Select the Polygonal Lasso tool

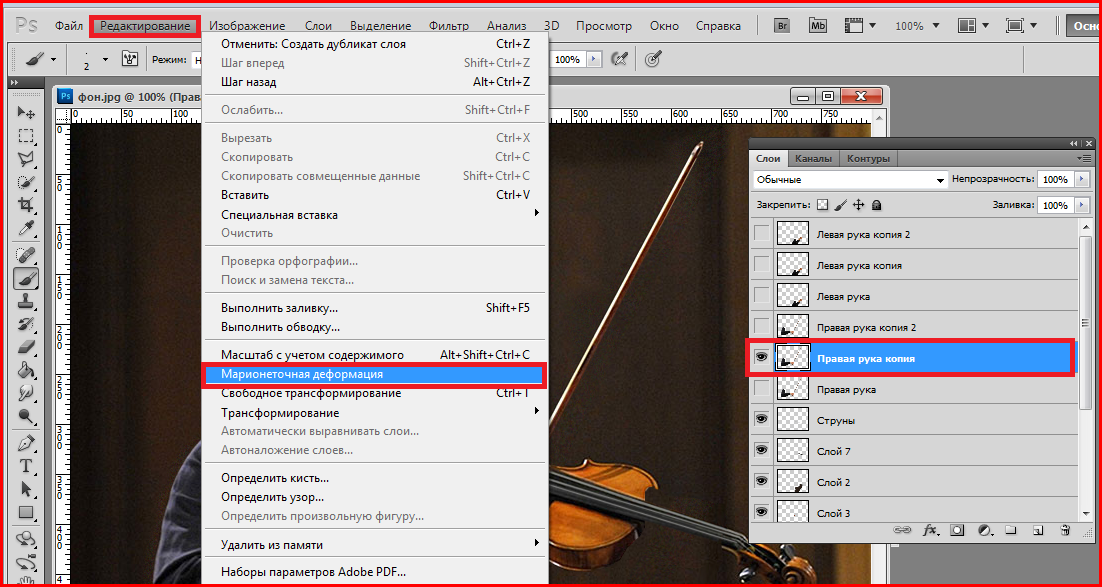click(26, 159)
